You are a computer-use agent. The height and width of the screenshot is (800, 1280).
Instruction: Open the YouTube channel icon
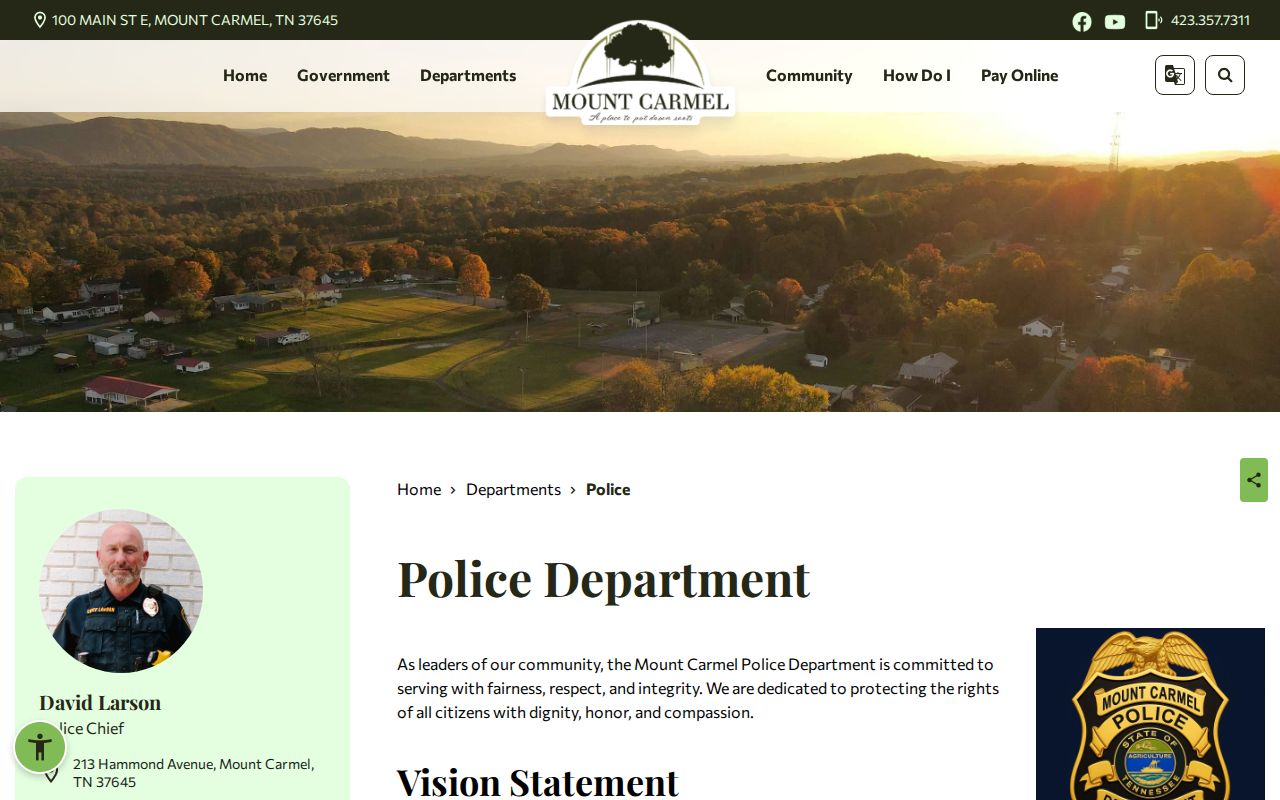[x=1115, y=21]
